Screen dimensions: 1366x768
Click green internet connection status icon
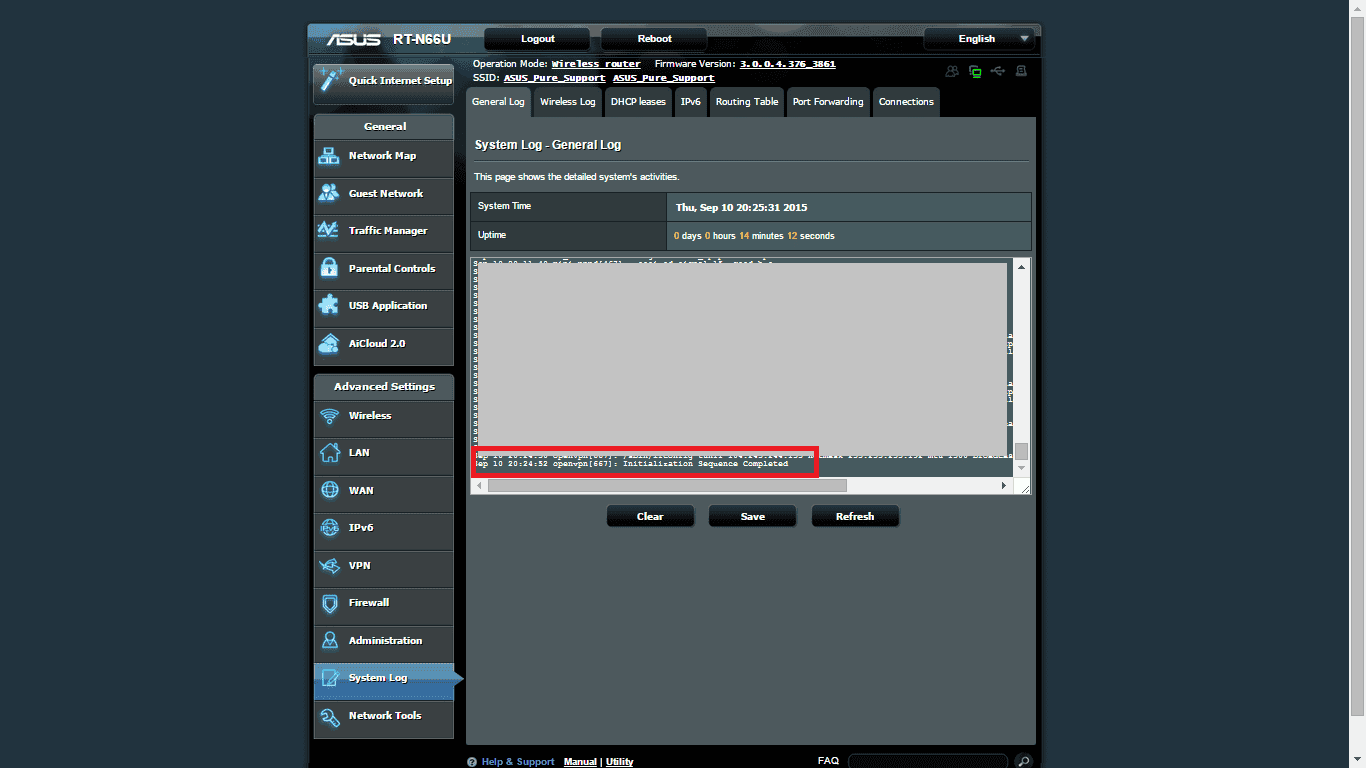tap(975, 71)
